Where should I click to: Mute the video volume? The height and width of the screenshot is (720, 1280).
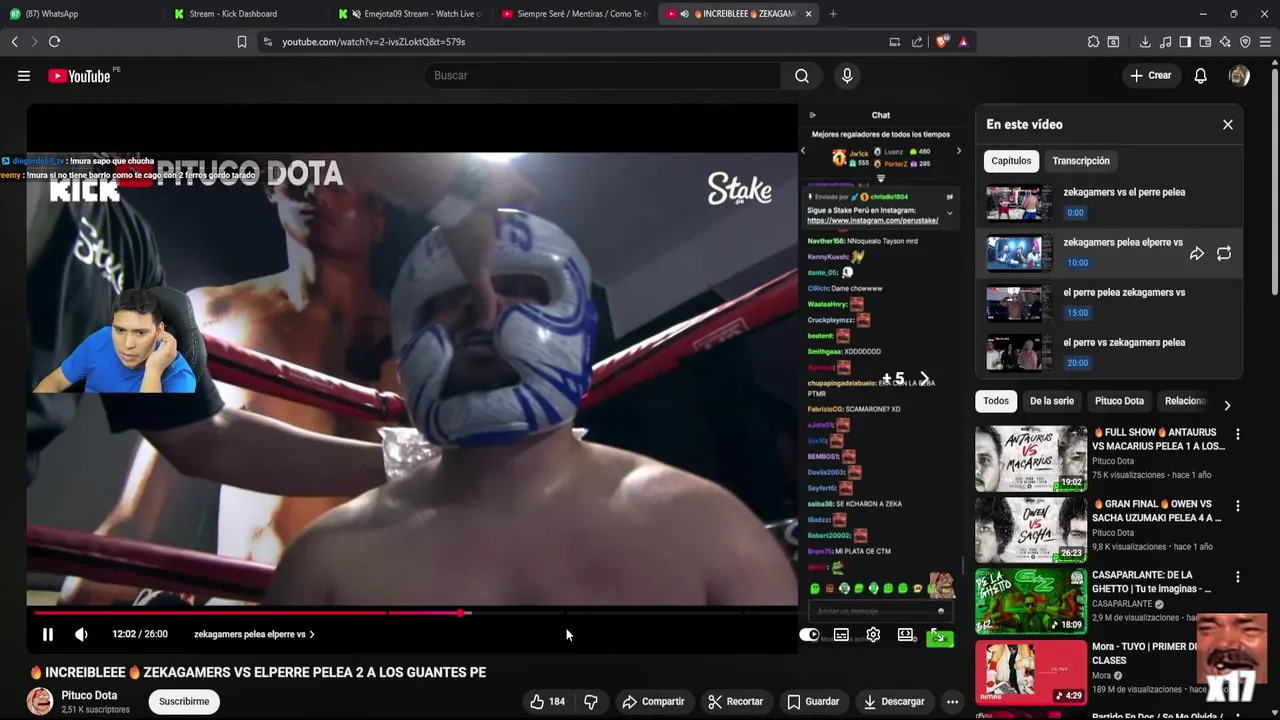[x=81, y=634]
